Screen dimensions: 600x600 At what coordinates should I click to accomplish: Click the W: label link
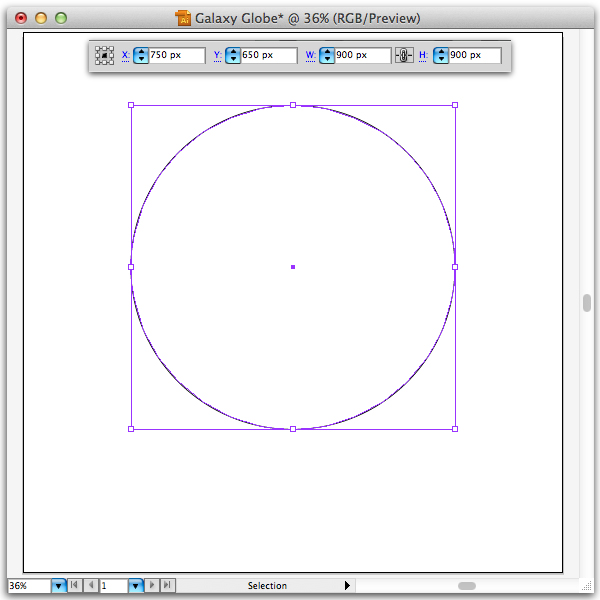click(x=310, y=56)
